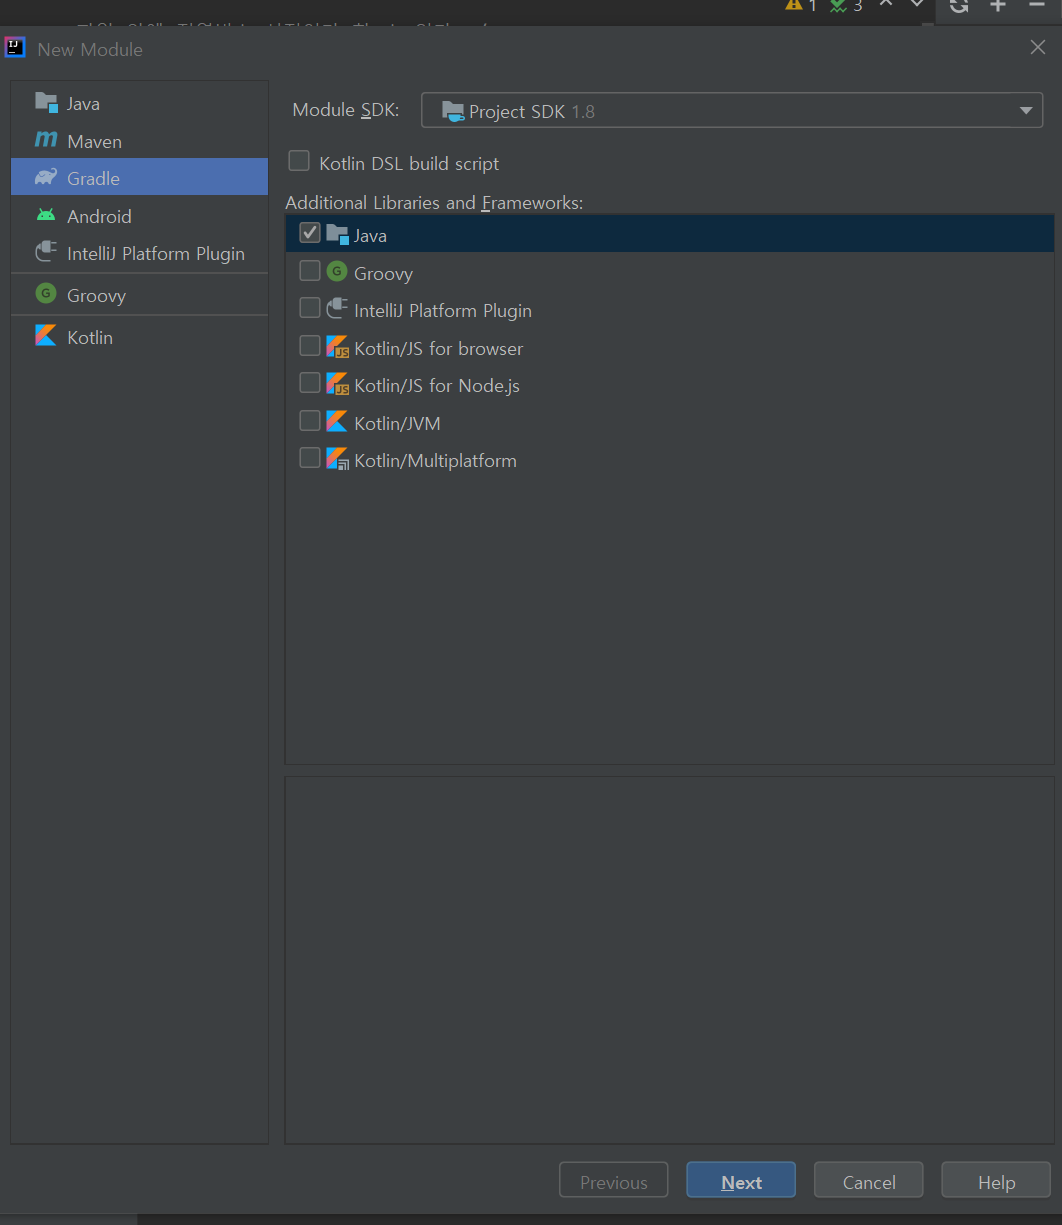Check Kotlin/JS for Node.js checkbox

point(310,383)
